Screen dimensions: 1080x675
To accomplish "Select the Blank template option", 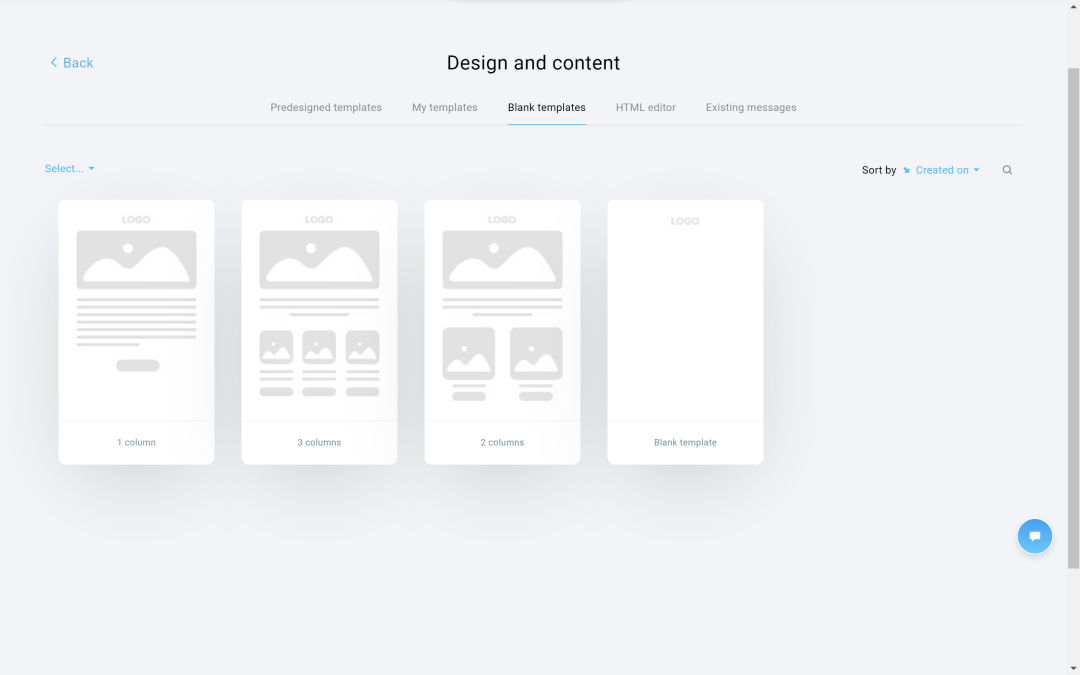I will coord(685,332).
